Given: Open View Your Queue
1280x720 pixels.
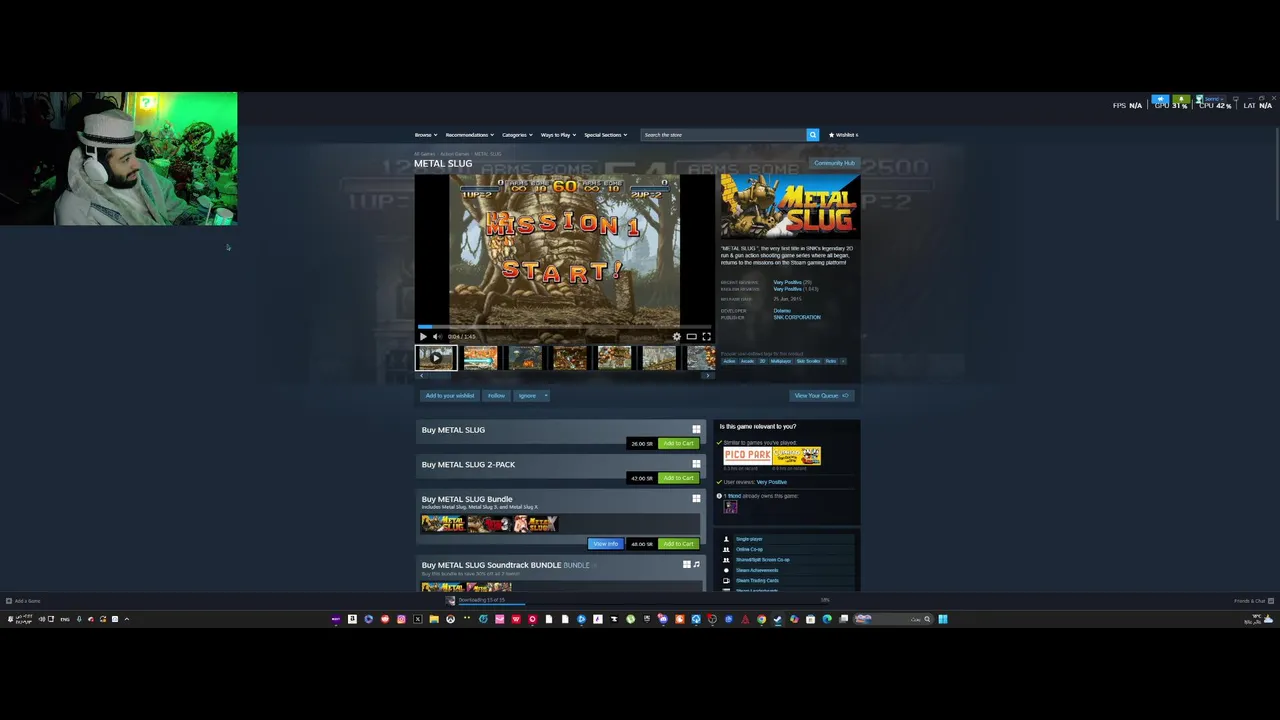Looking at the screenshot, I should pos(821,396).
